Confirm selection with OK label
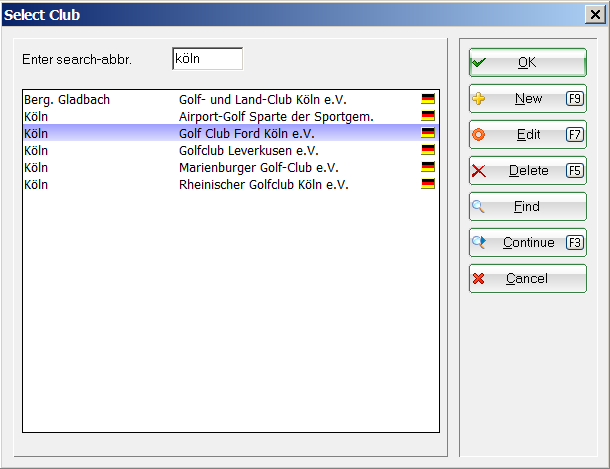The width and height of the screenshot is (610, 469). 527,62
